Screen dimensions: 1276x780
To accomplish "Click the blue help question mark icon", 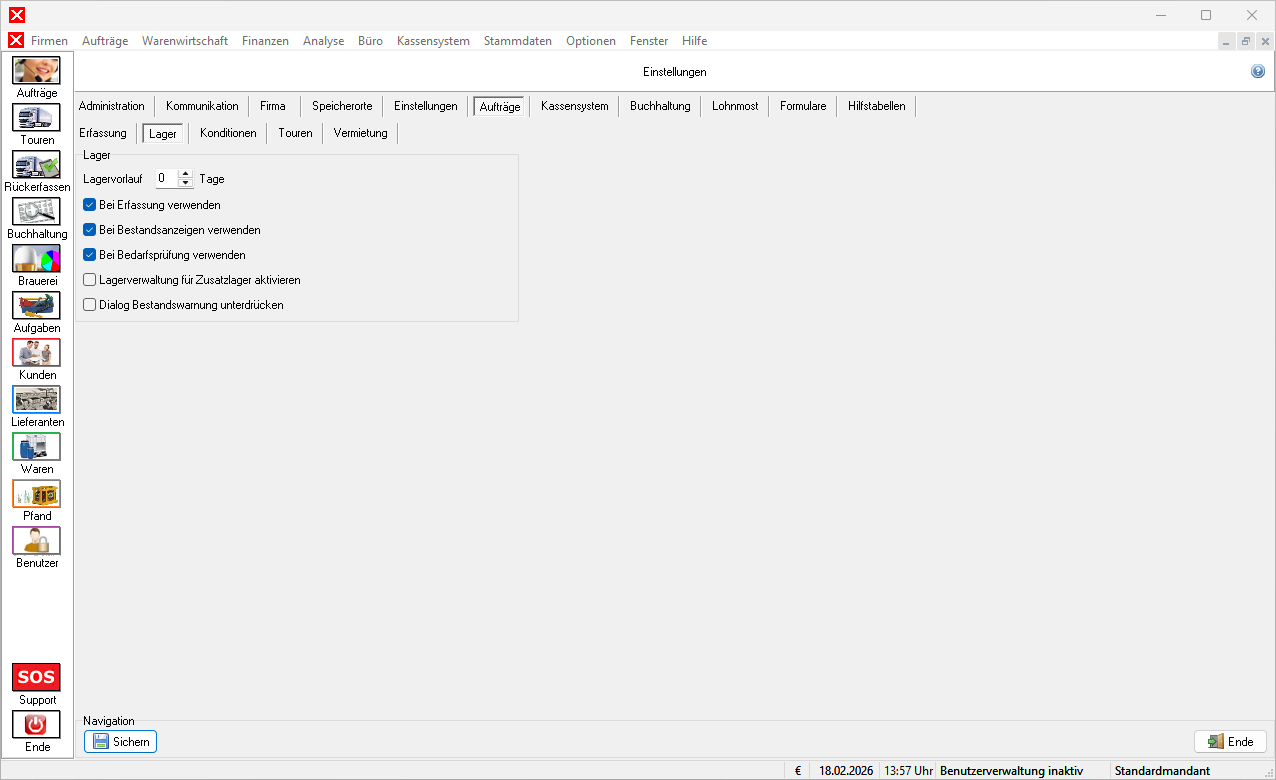I will click(x=1258, y=72).
